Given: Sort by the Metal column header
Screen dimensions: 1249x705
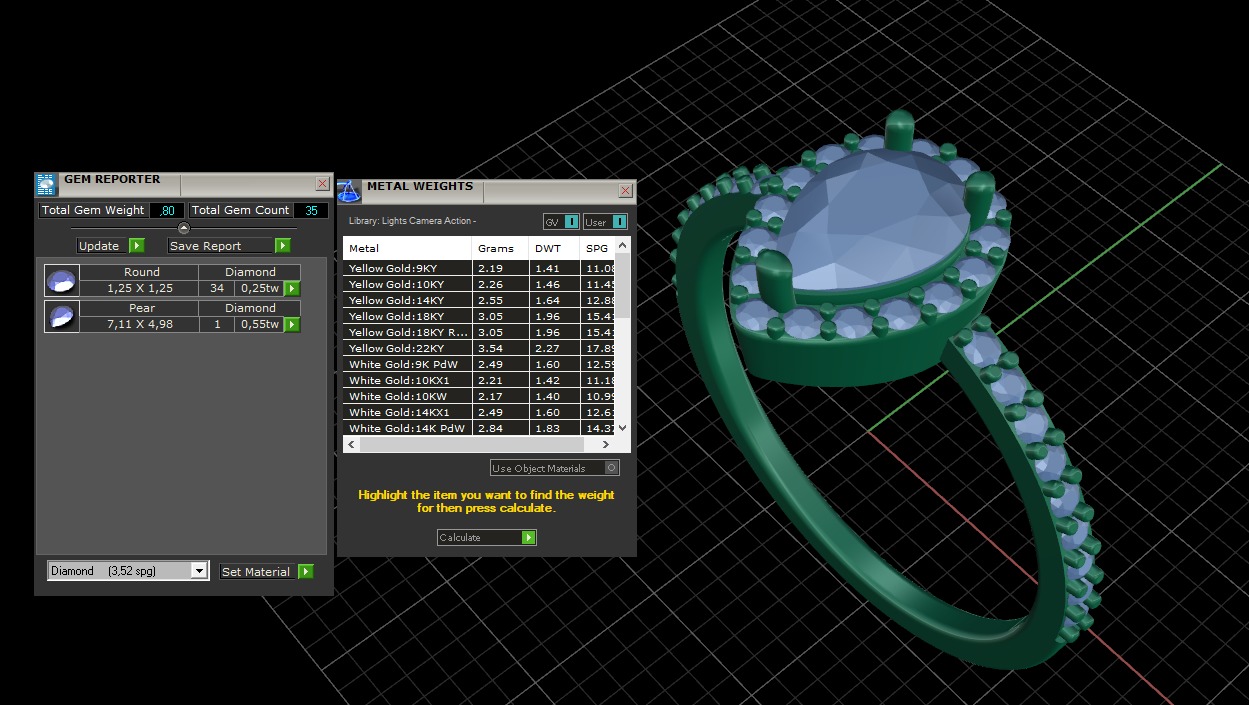Looking at the screenshot, I should click(407, 248).
